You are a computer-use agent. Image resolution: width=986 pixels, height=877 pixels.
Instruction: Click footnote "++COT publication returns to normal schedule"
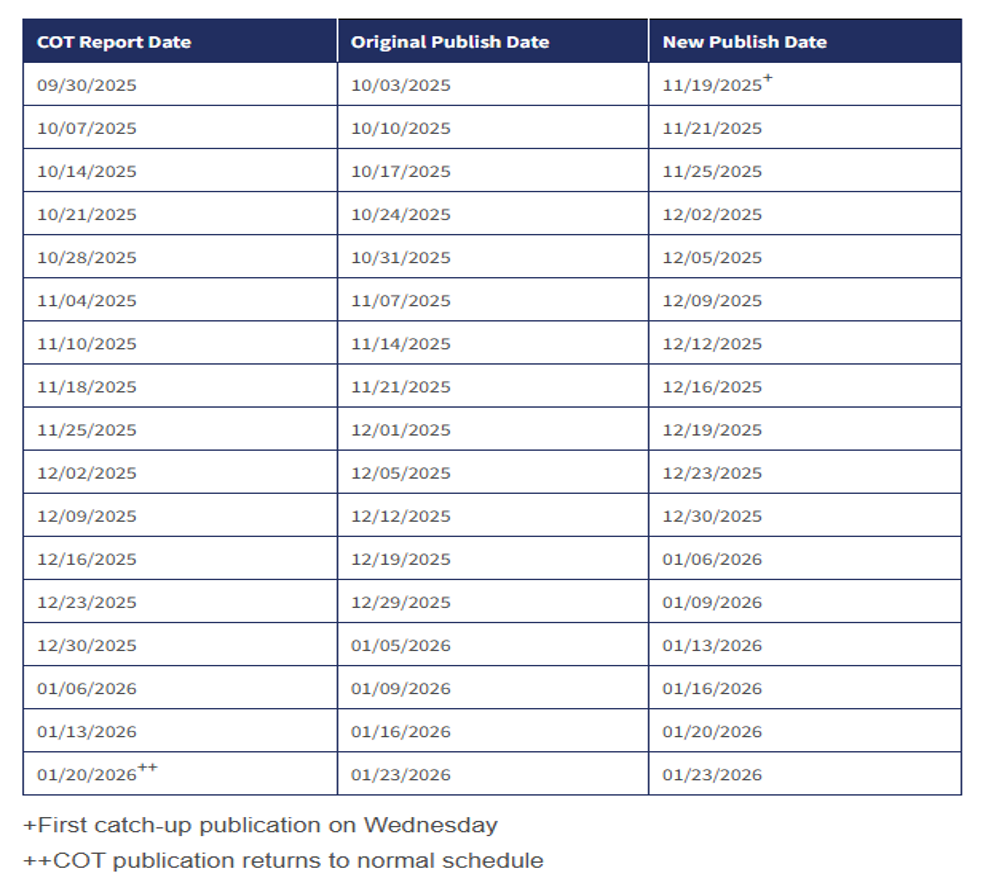click(283, 860)
